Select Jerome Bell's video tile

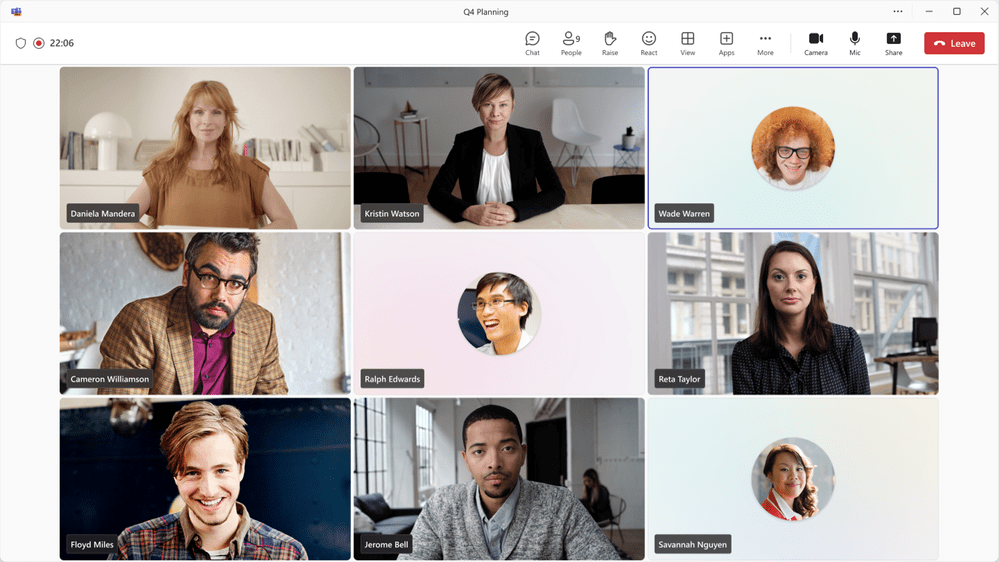click(x=499, y=479)
